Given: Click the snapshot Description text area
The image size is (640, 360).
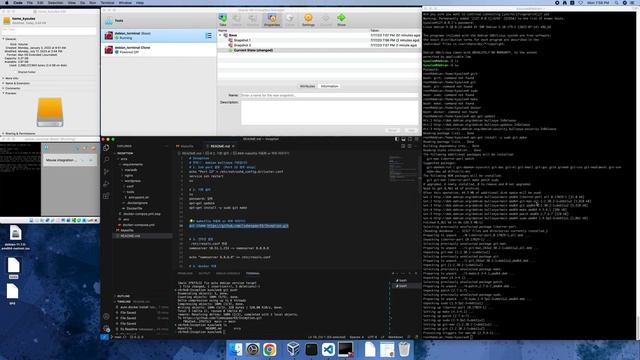Looking at the screenshot, I should (x=329, y=113).
